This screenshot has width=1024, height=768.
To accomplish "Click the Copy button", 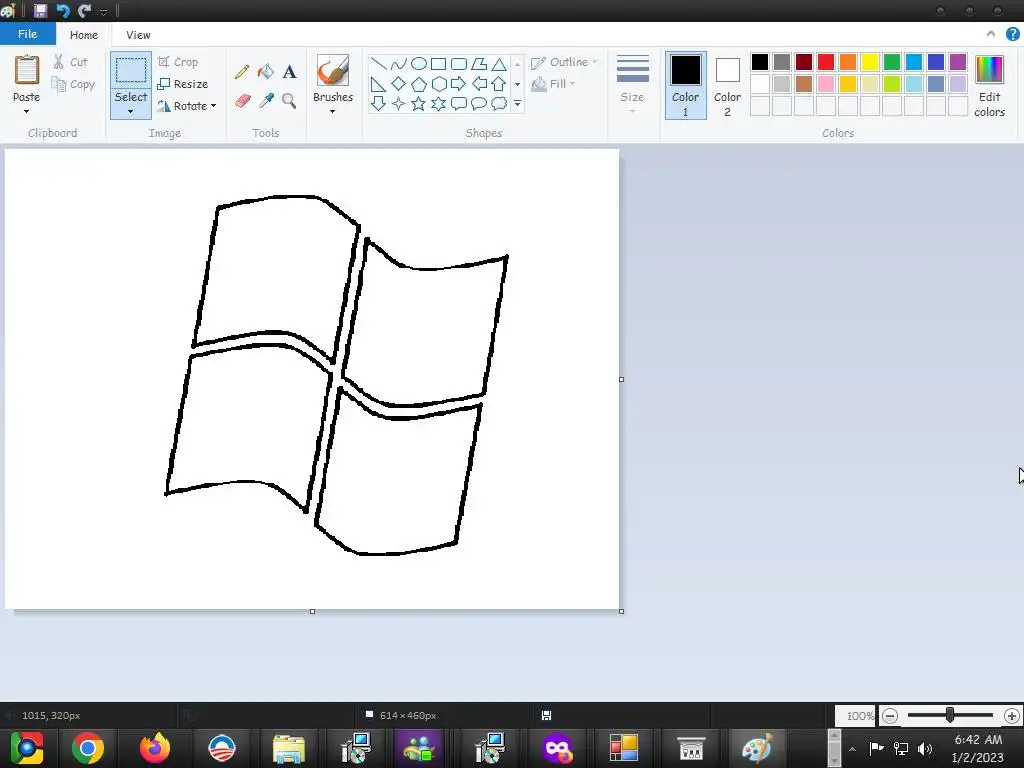I will [73, 84].
